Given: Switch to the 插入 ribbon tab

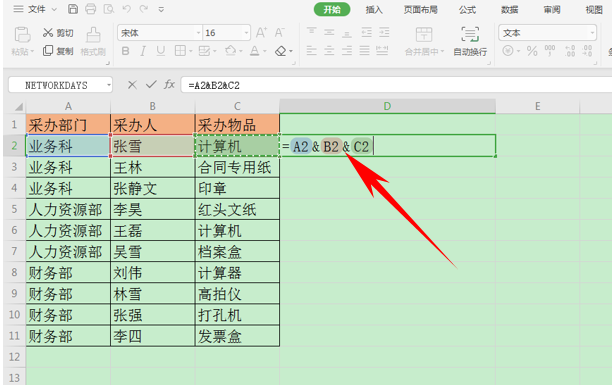Looking at the screenshot, I should 374,10.
